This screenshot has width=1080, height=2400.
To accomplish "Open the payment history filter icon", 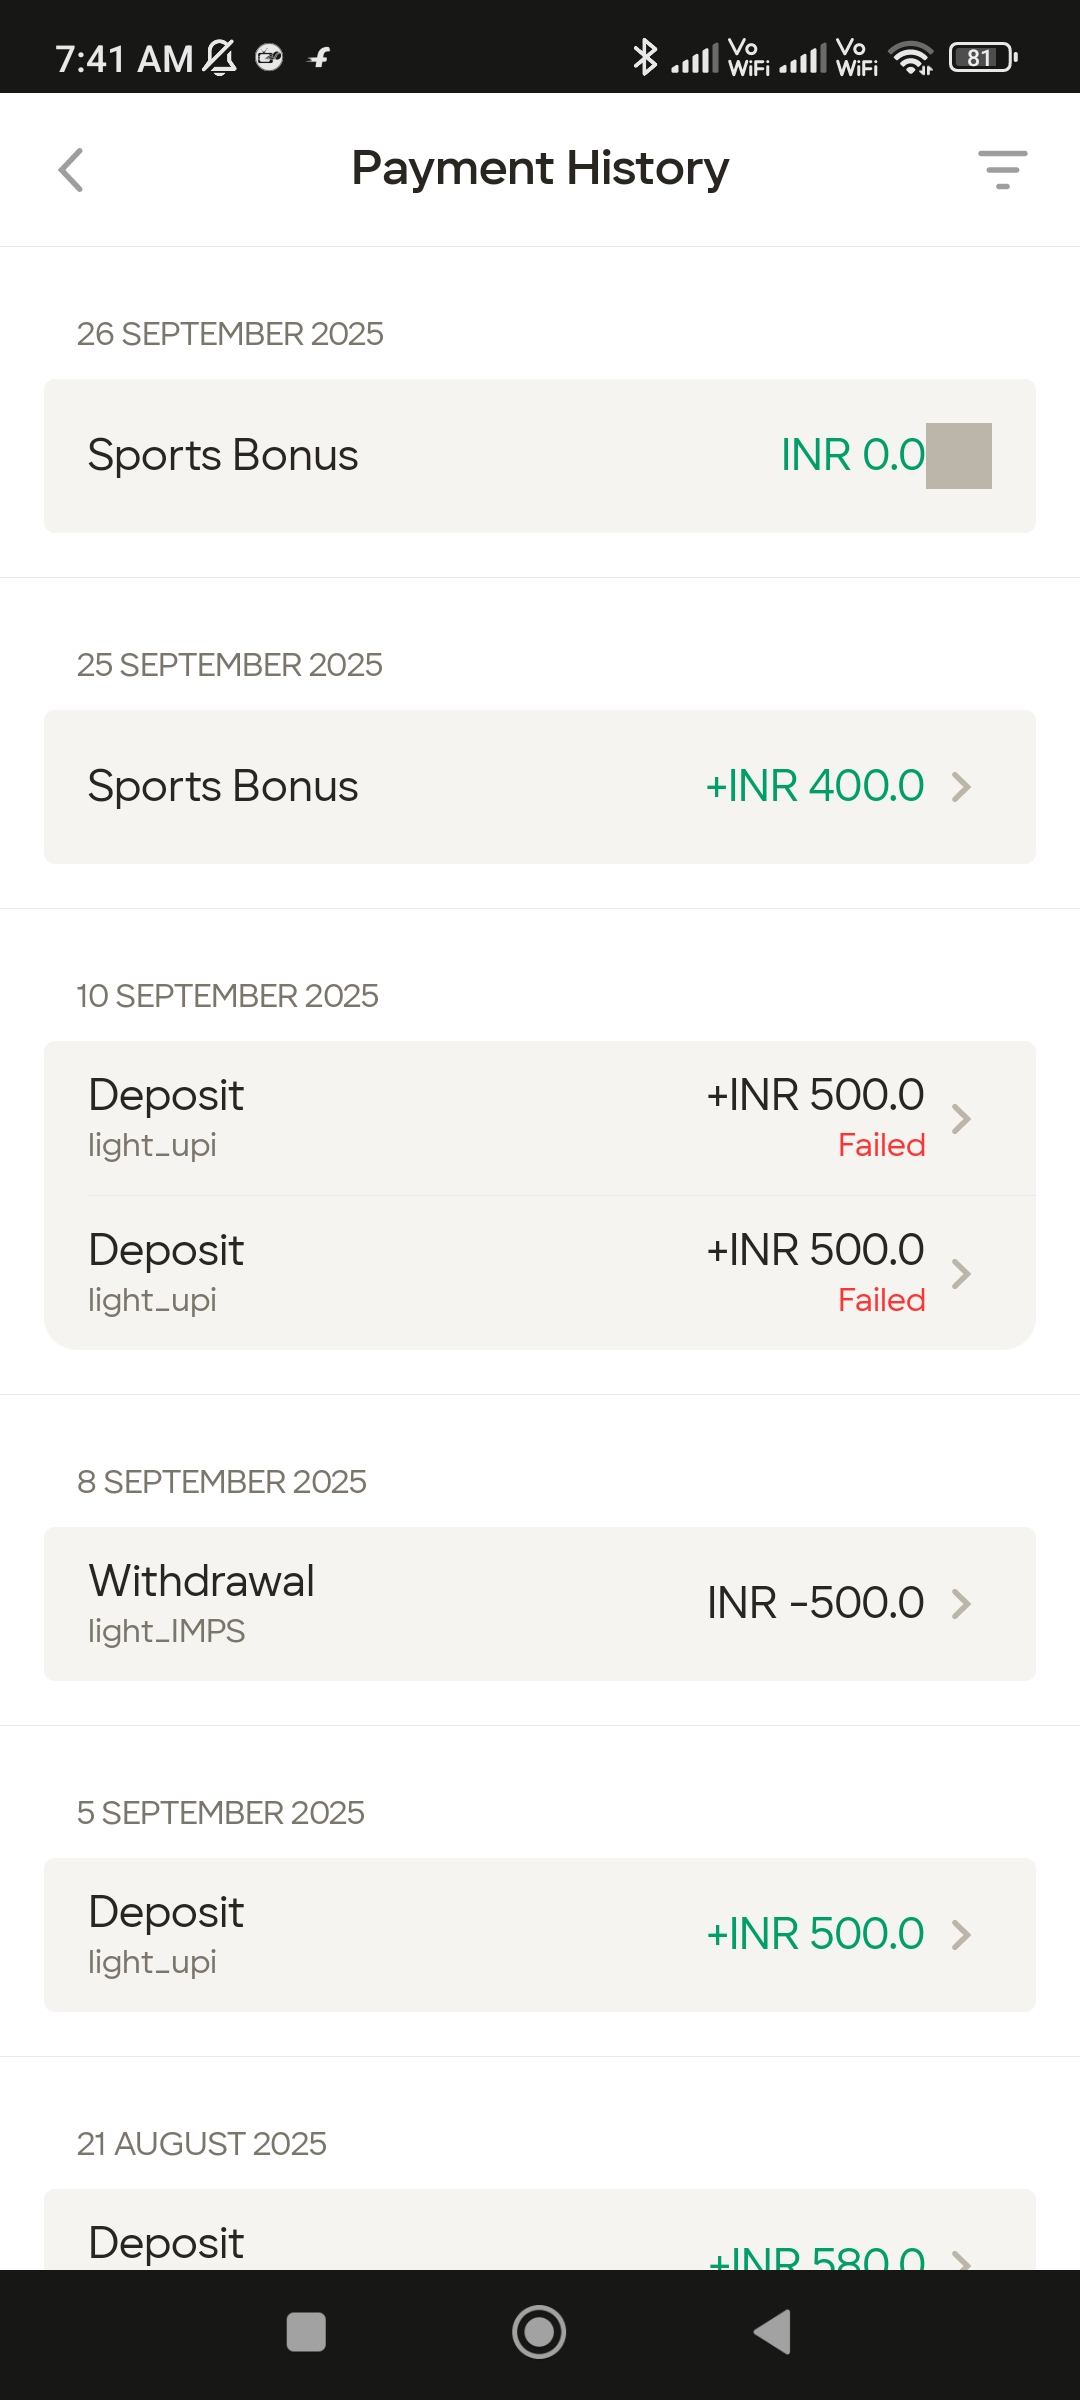I will pos(1002,170).
